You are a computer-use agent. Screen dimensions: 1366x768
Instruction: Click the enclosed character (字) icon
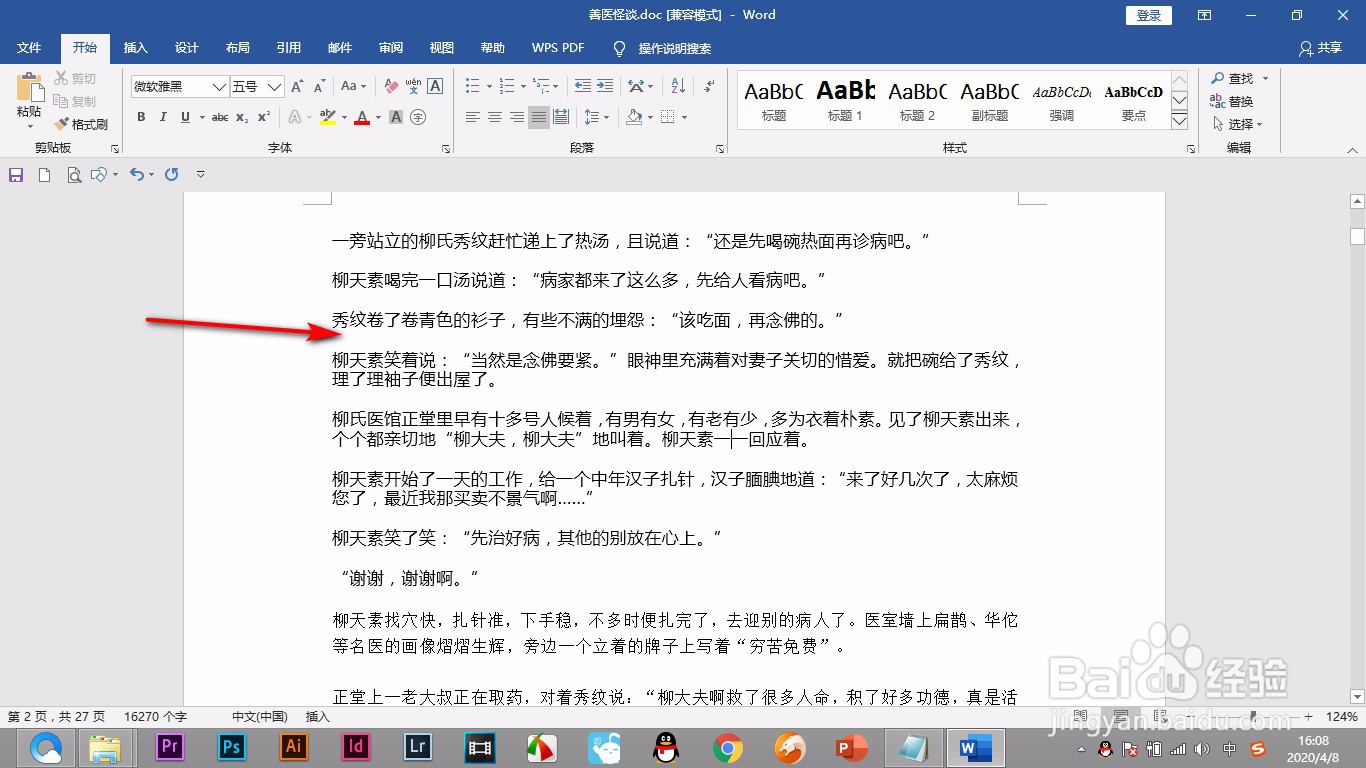[x=418, y=117]
